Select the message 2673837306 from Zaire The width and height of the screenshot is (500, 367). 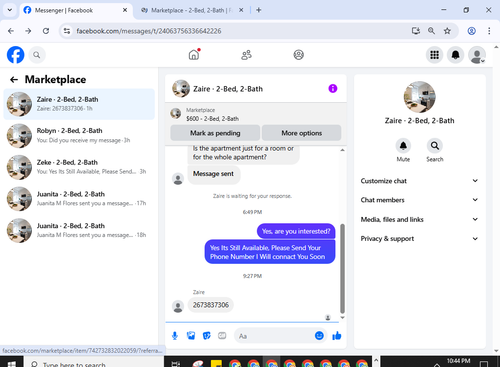click(211, 305)
